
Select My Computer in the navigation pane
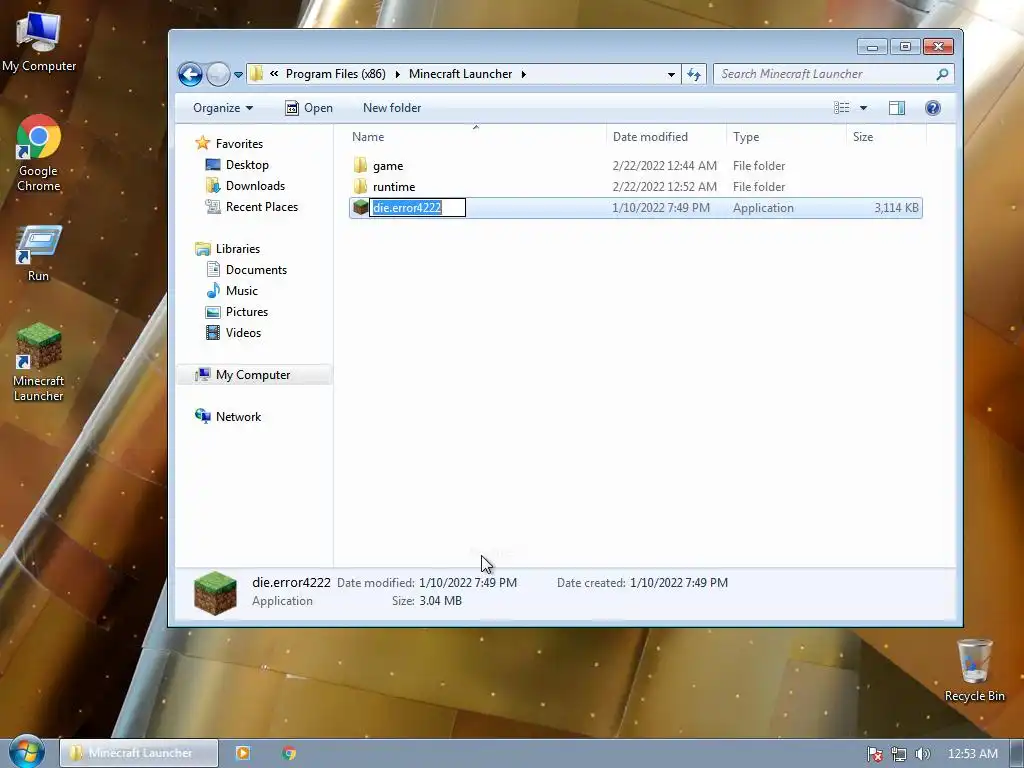pos(253,375)
